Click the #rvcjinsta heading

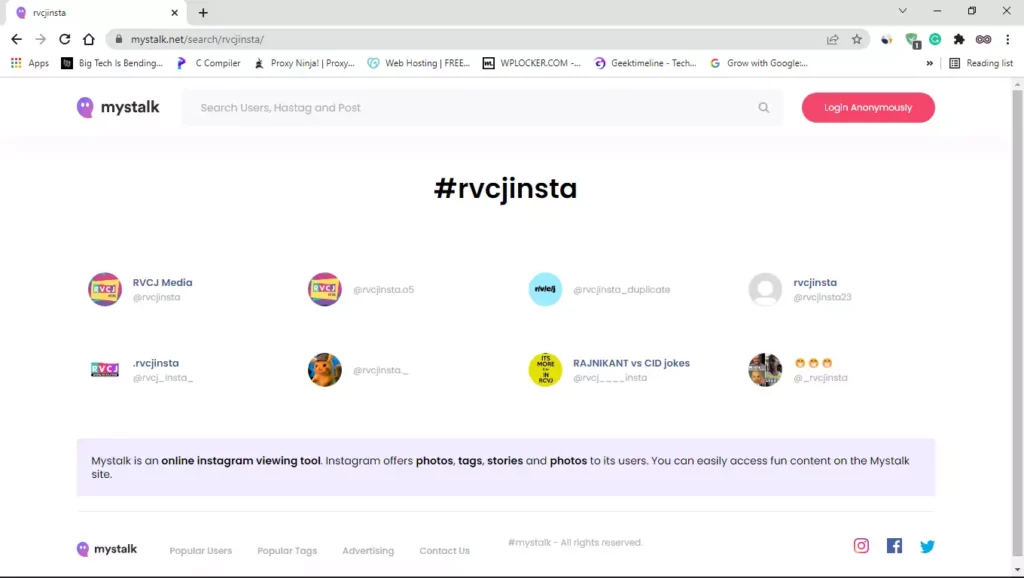(505, 189)
